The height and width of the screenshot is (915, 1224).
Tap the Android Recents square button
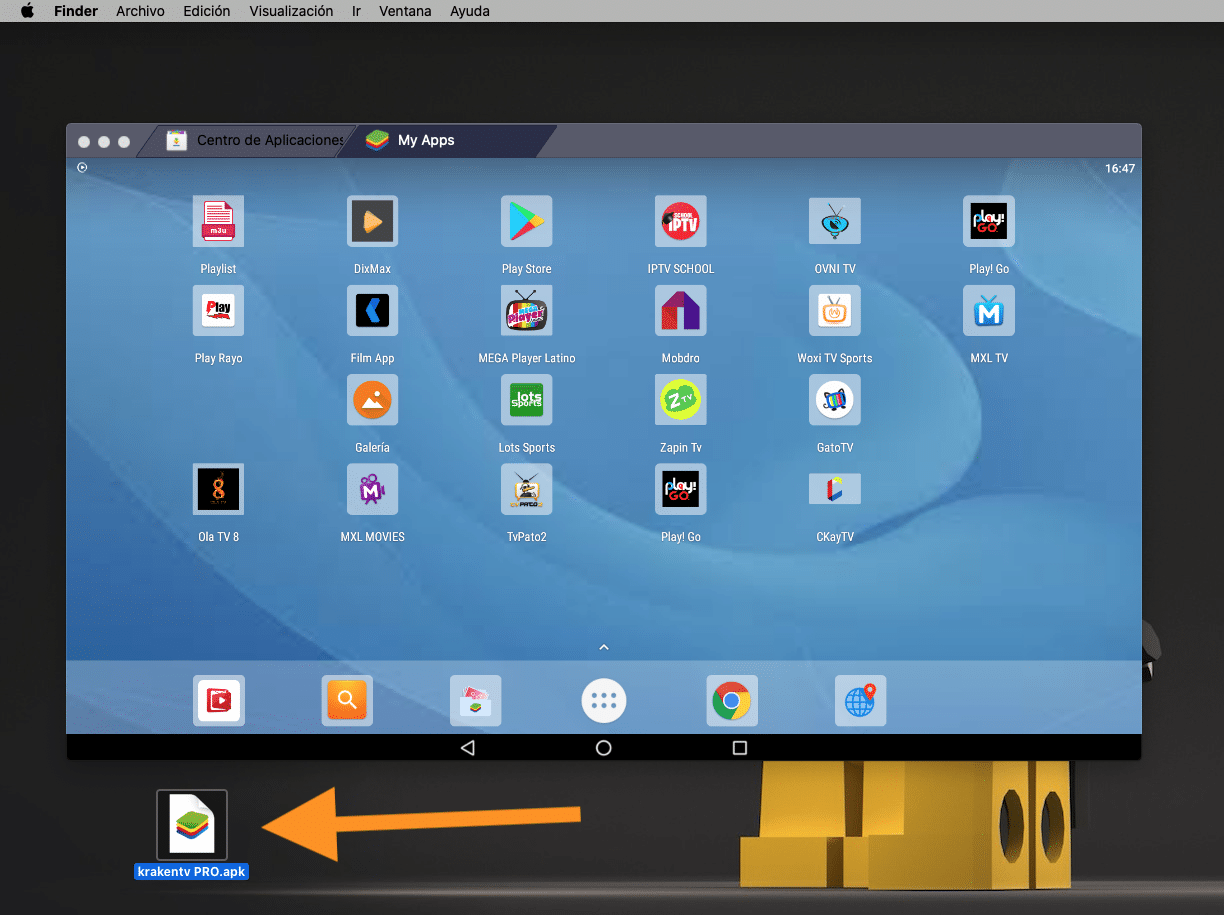pos(740,747)
